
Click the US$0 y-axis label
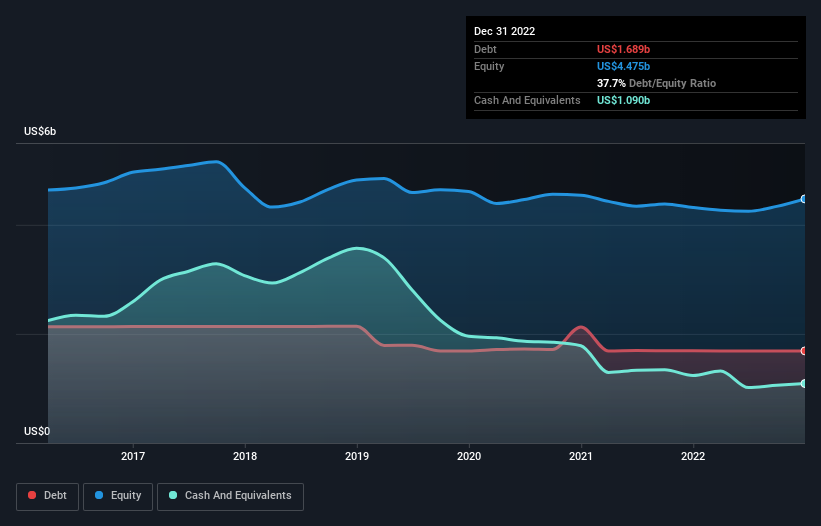click(37, 431)
